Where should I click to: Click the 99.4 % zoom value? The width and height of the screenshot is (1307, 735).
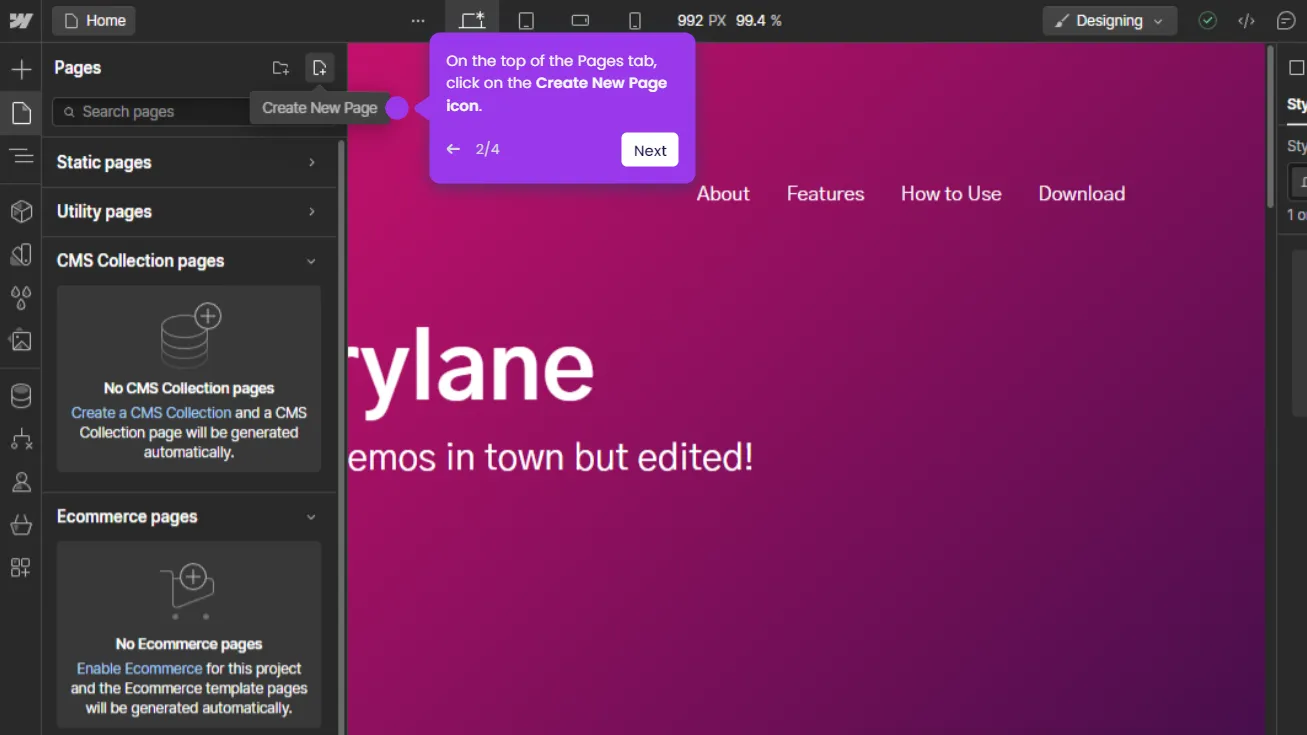pos(759,20)
